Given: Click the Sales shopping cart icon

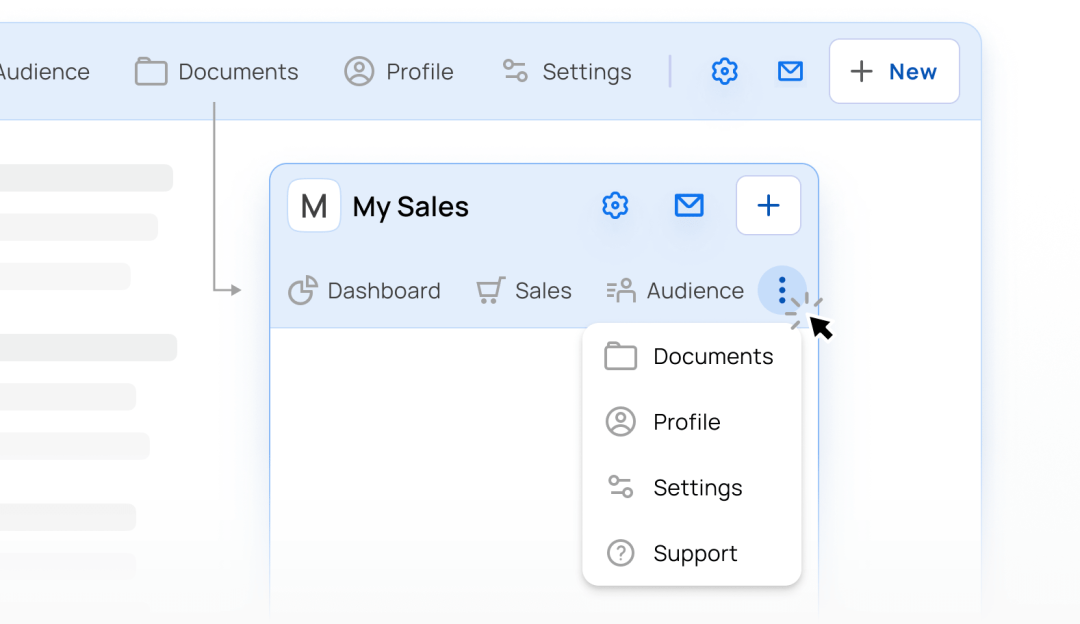Looking at the screenshot, I should tap(490, 291).
